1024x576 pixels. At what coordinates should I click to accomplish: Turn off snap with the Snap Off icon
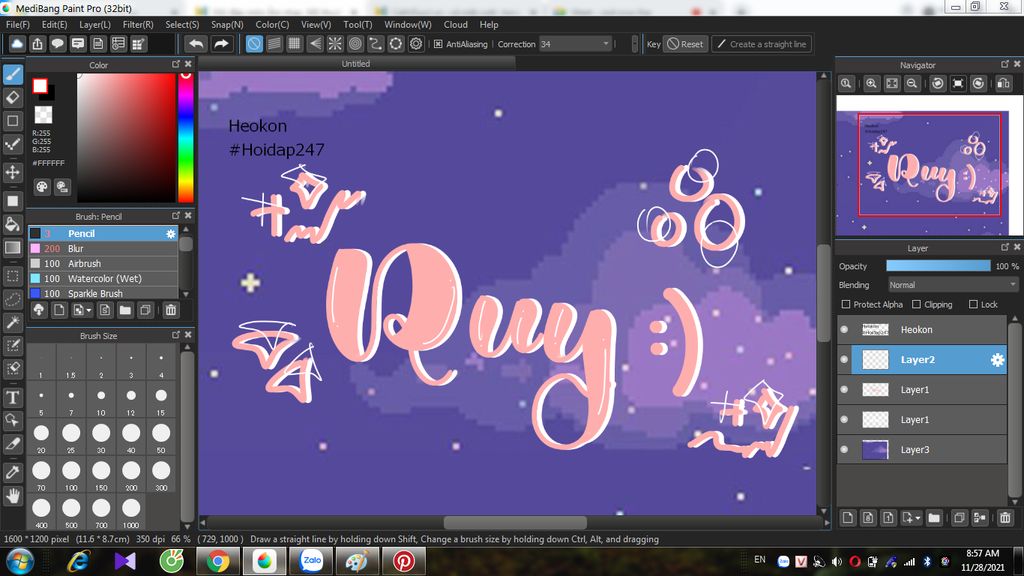[254, 44]
